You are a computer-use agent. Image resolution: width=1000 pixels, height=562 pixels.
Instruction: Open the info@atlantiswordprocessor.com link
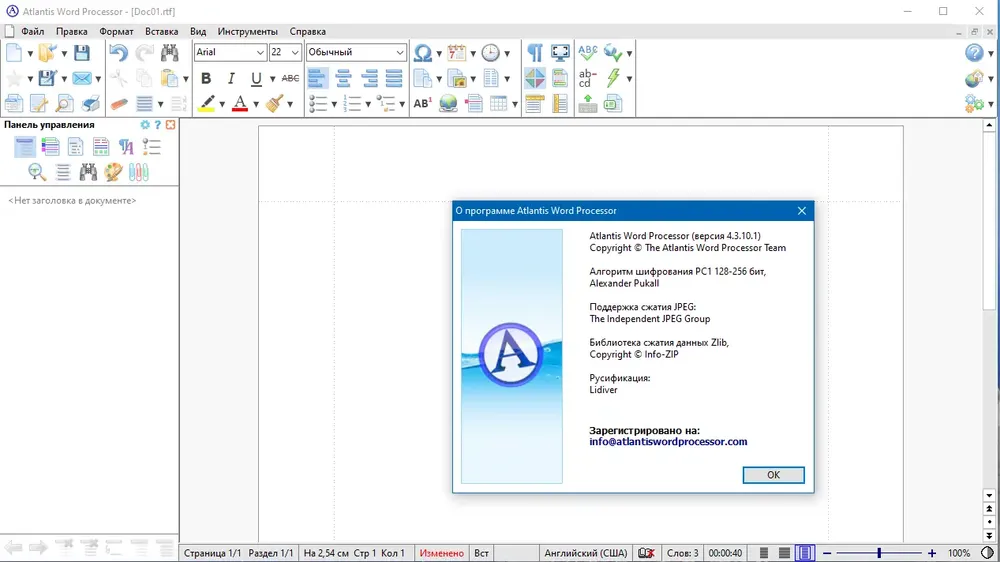[x=668, y=441]
